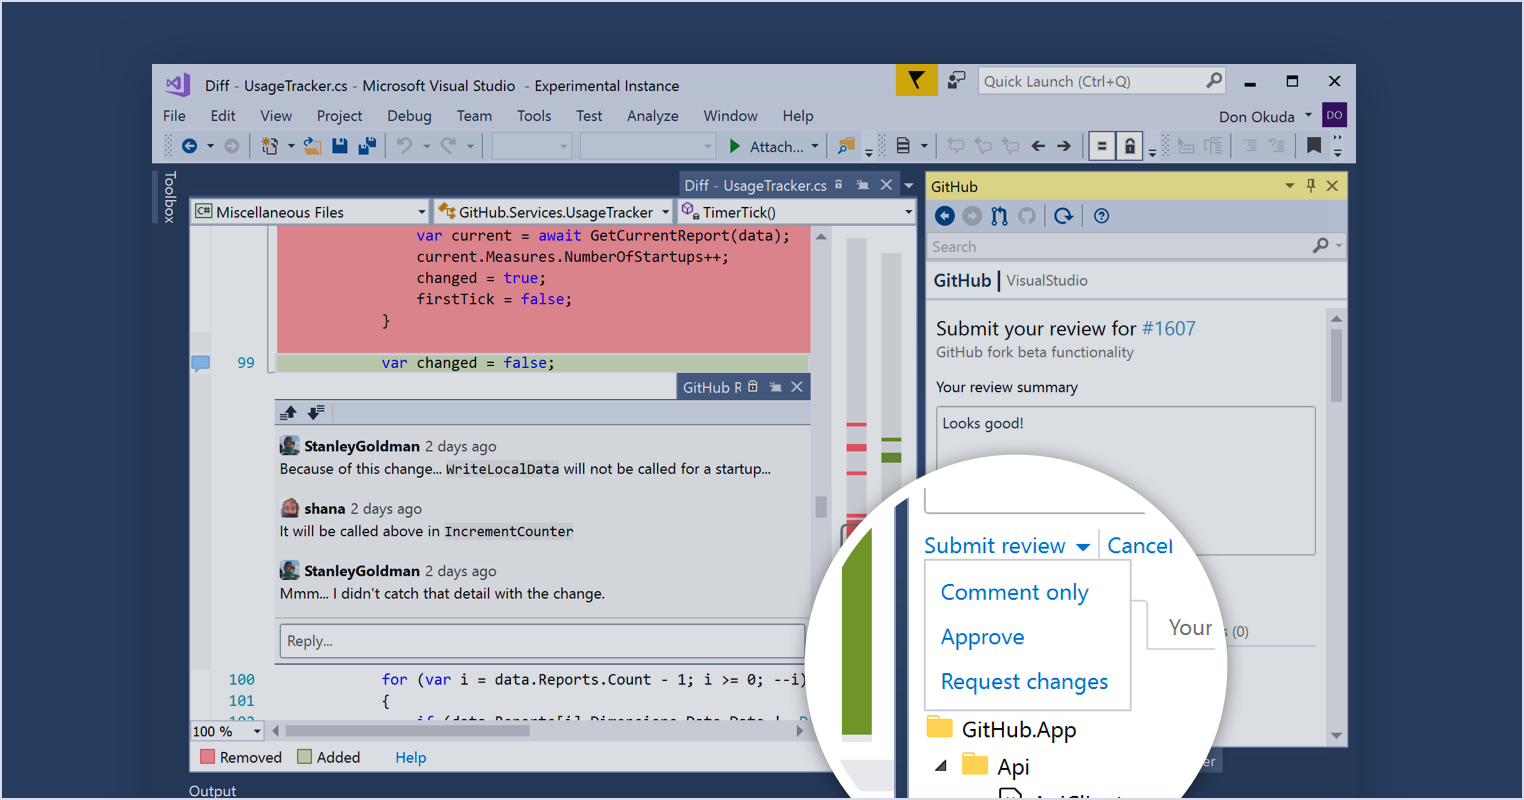Click the comment marker on line 99
The width and height of the screenshot is (1524, 800).
[200, 363]
